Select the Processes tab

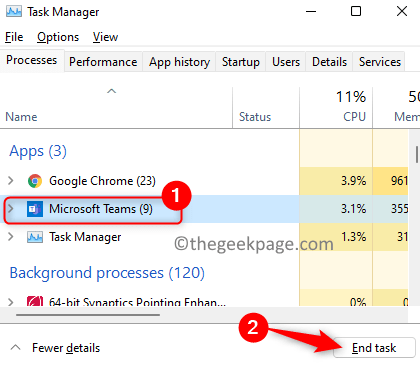click(x=32, y=60)
